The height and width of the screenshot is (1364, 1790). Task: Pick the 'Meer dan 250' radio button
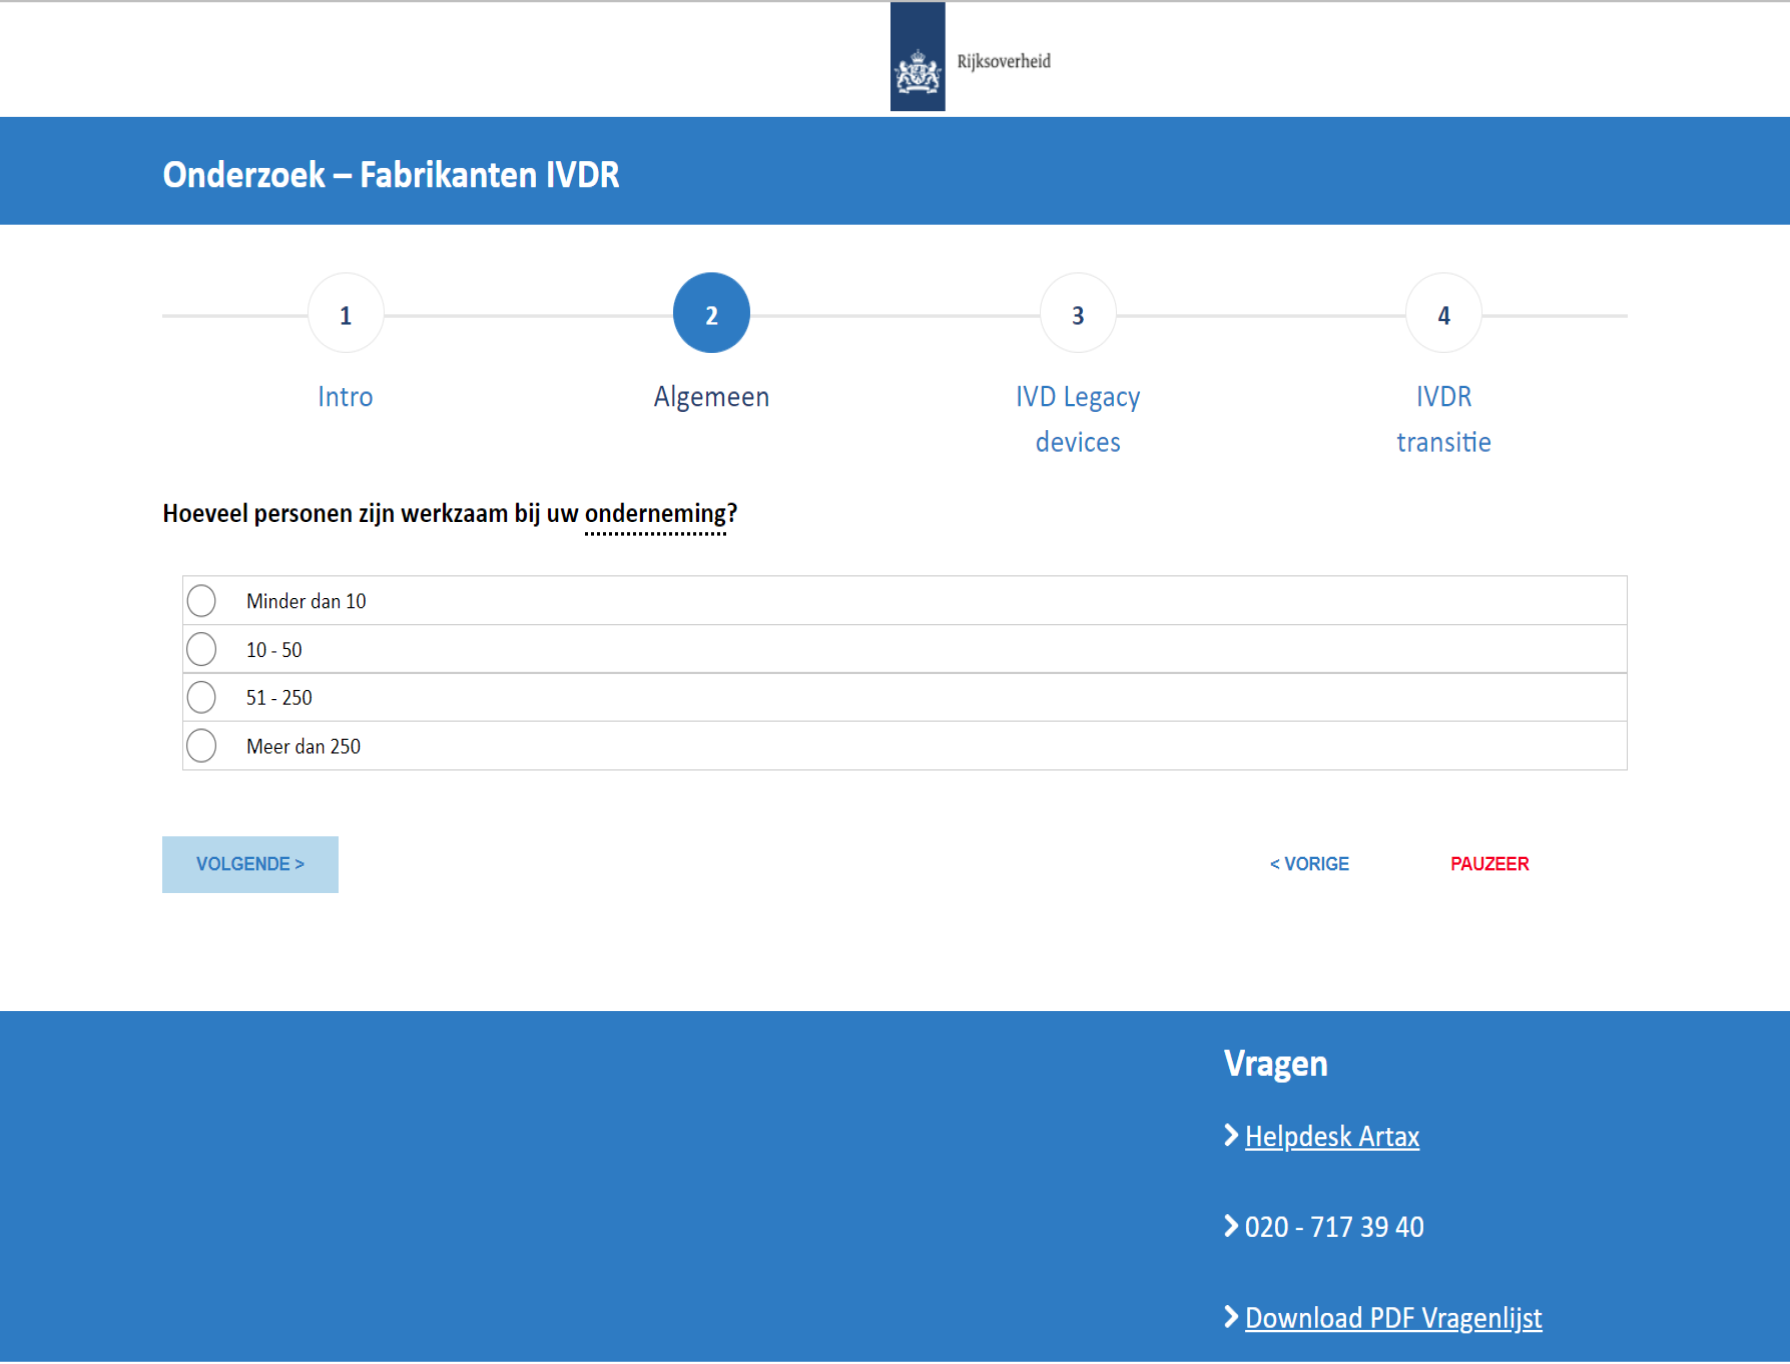pos(202,746)
